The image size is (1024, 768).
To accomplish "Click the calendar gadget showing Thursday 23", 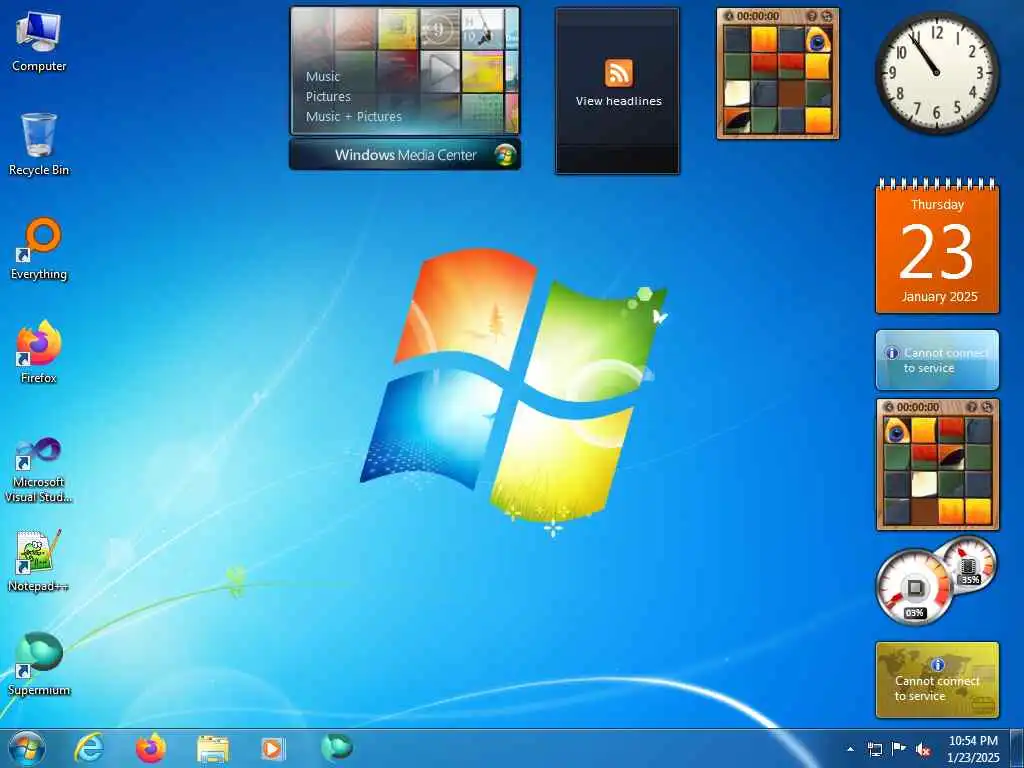I will tap(937, 247).
